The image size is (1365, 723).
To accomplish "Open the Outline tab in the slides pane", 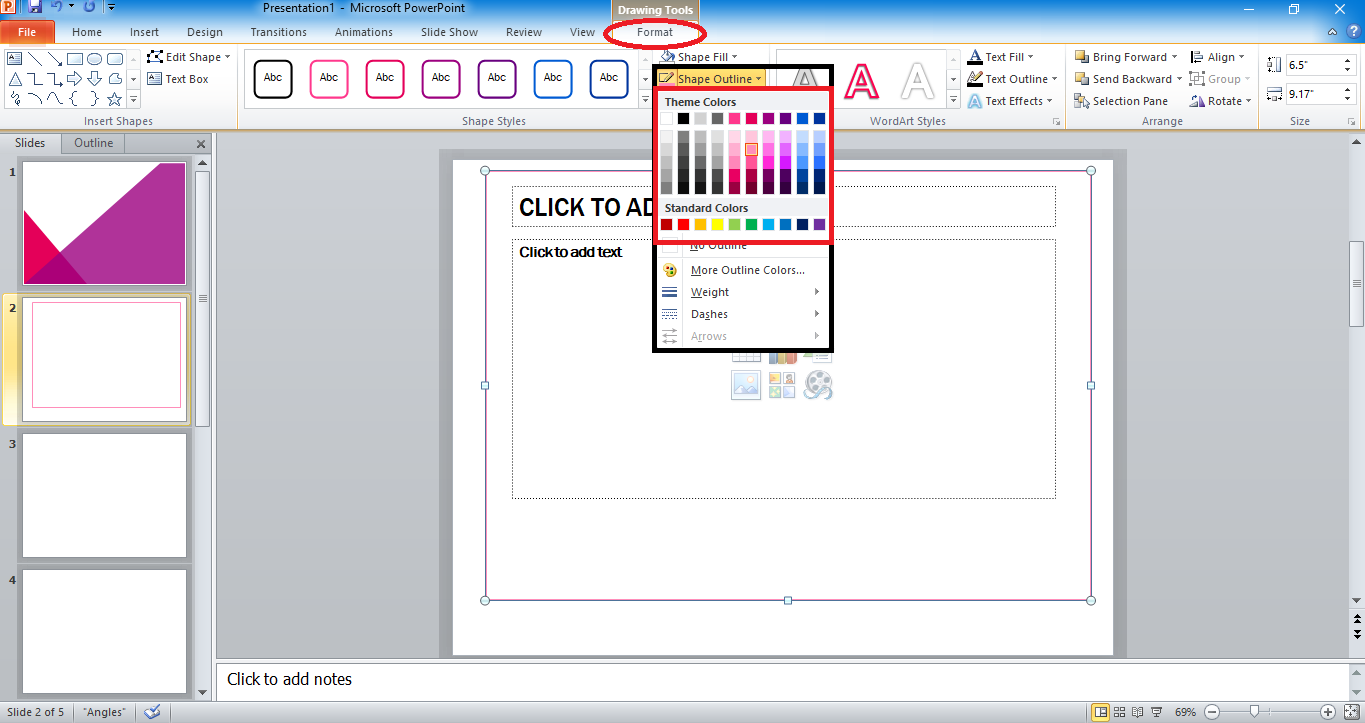I will 92,142.
